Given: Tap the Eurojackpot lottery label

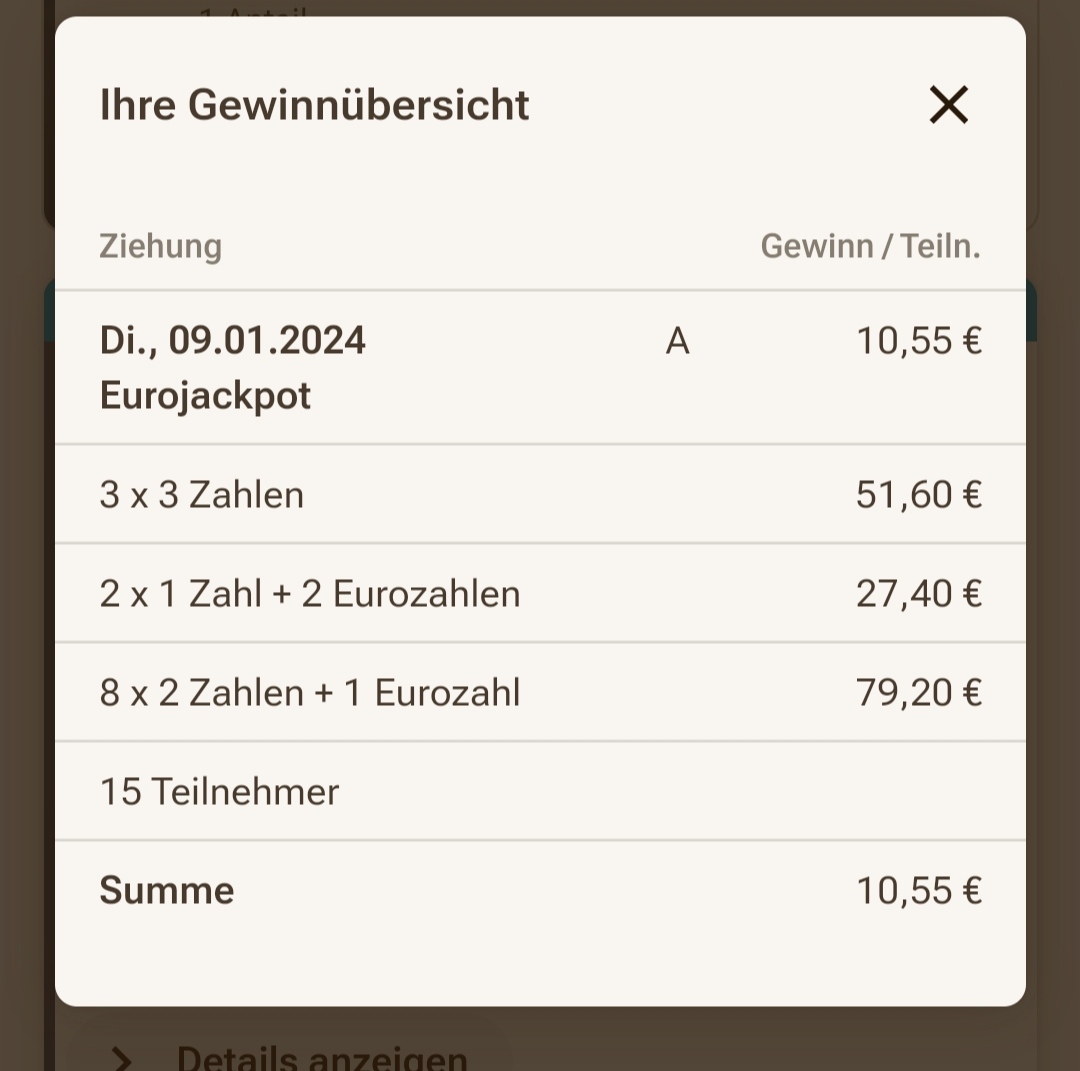Looking at the screenshot, I should coord(205,396).
